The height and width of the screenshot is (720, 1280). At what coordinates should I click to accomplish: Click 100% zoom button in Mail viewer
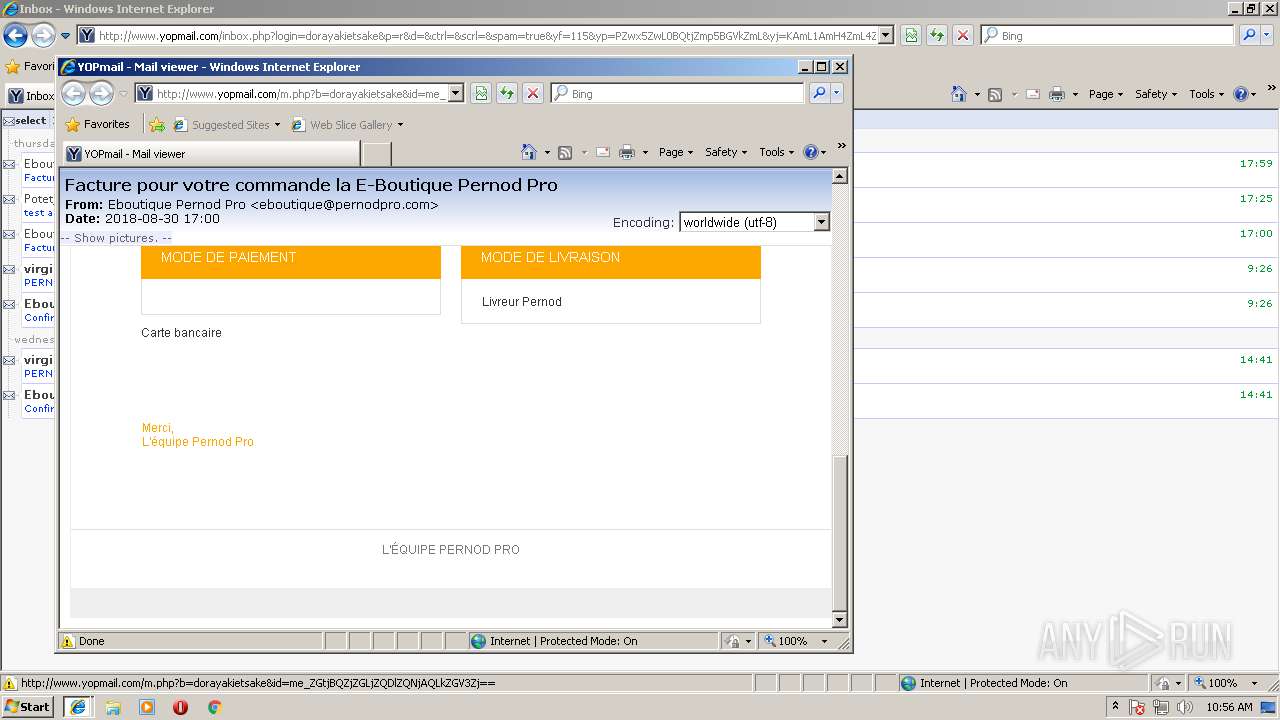tap(787, 641)
